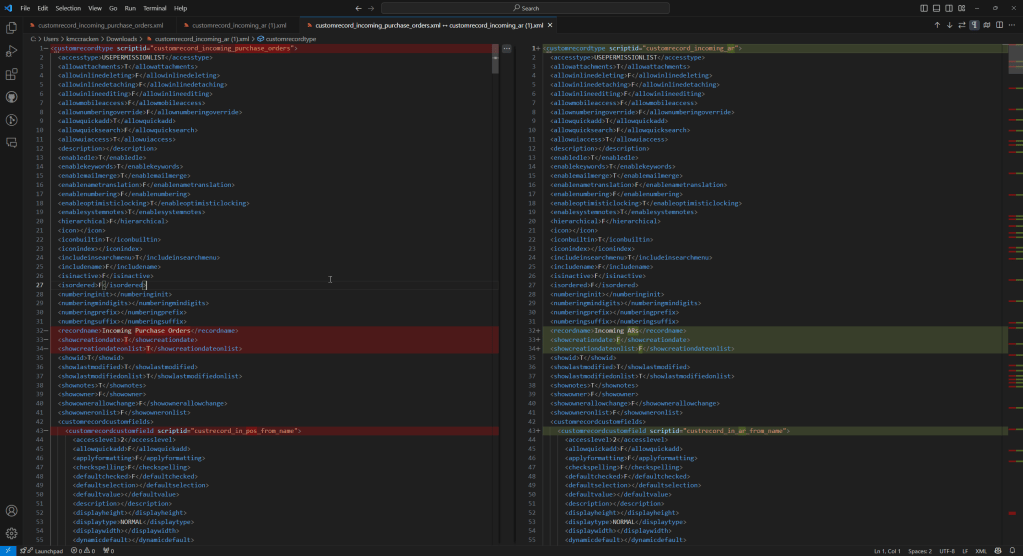Open the Accounts icon in activity bar
1023x556 pixels.
pyautogui.click(x=11, y=511)
